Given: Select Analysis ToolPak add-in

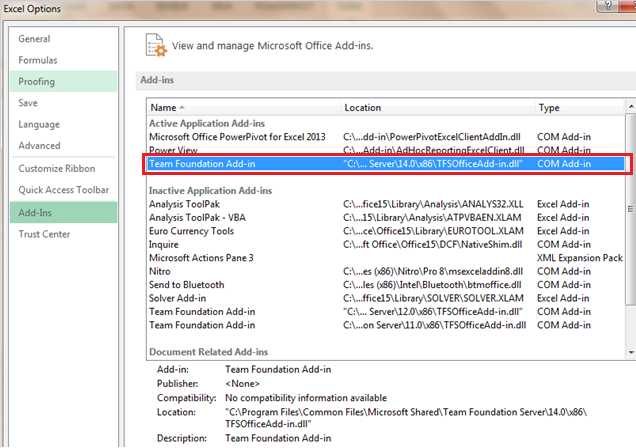Looking at the screenshot, I should [x=385, y=204].
